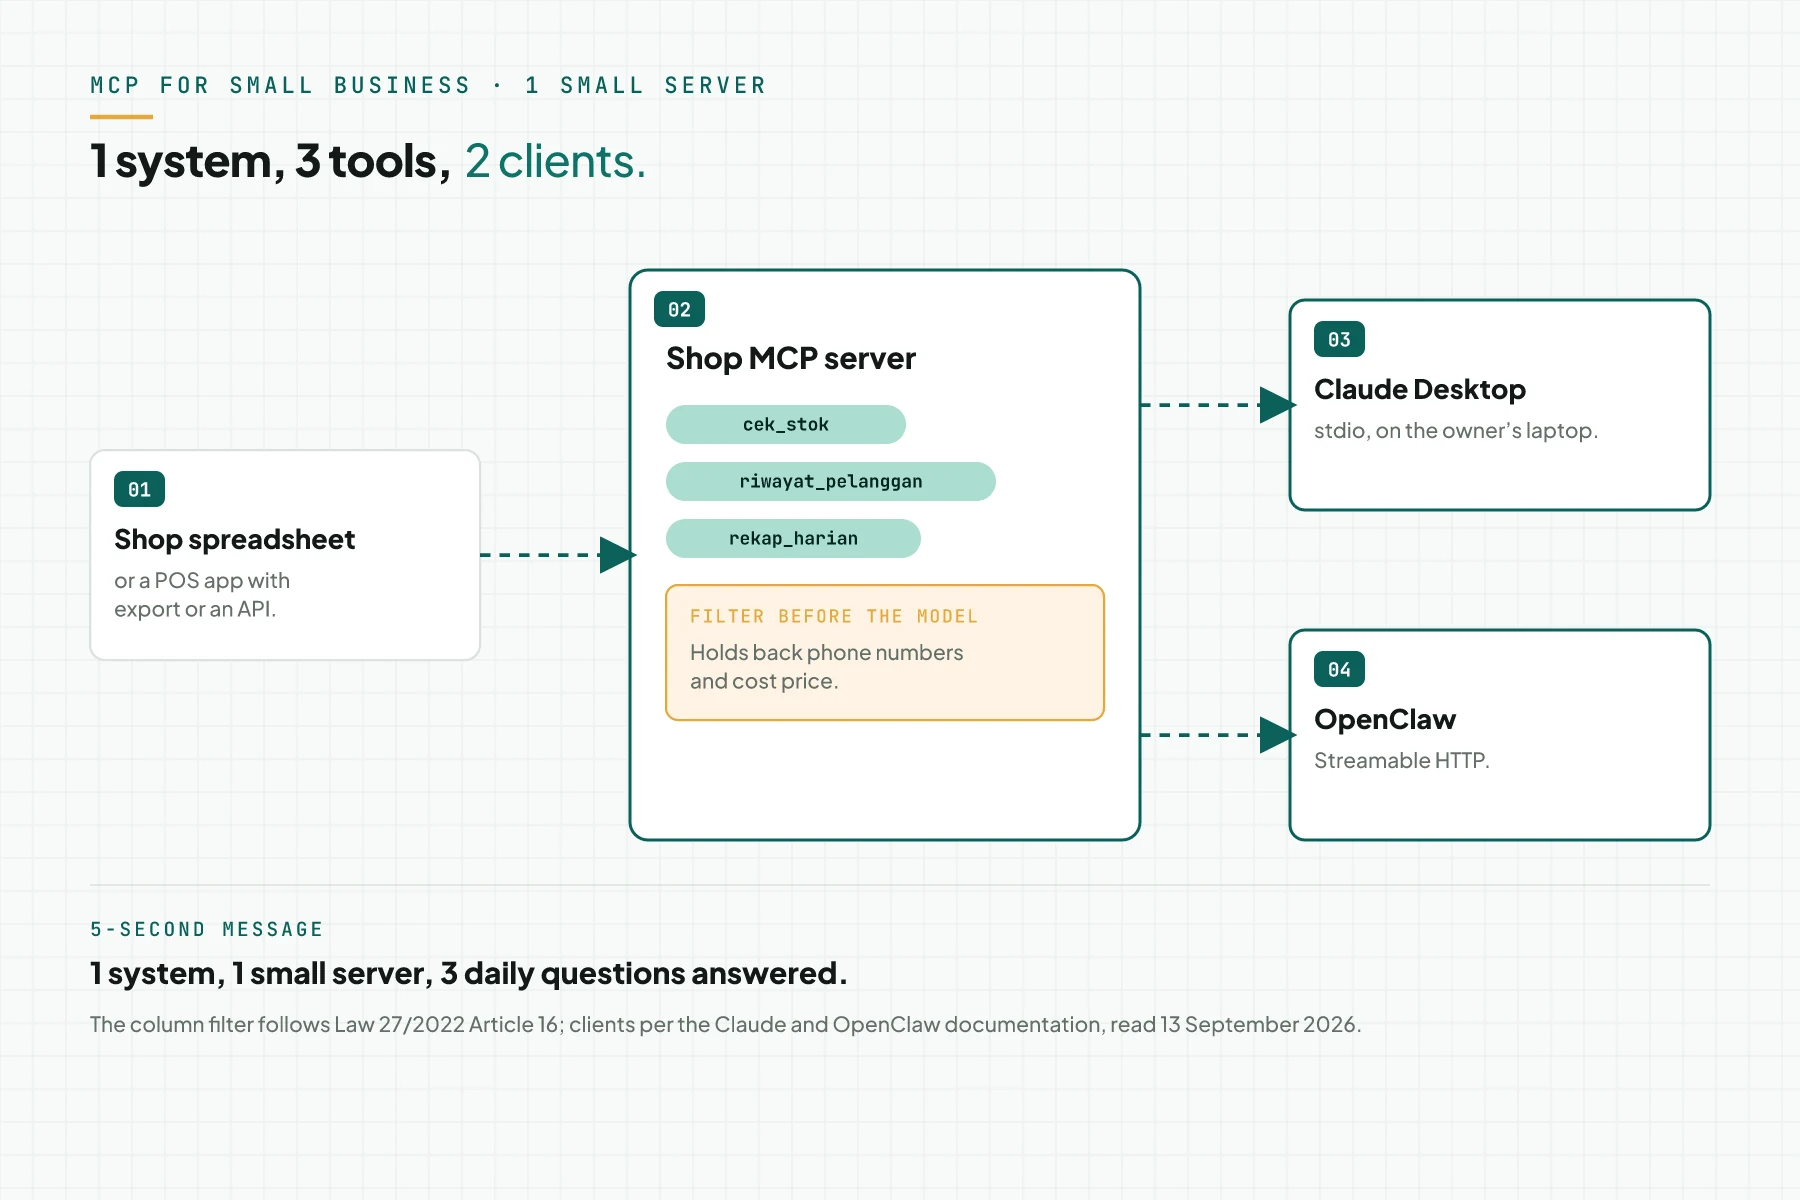Image resolution: width=1800 pixels, height=1200 pixels.
Task: Click the '2 clients.' headline text
Action: [x=556, y=161]
